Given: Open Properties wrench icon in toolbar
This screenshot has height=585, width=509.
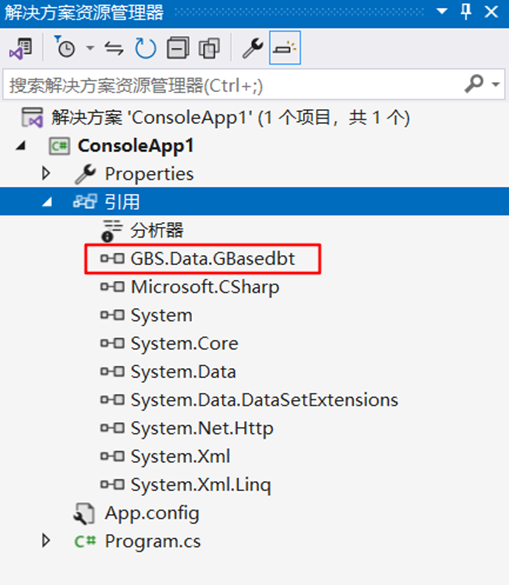Looking at the screenshot, I should (253, 48).
